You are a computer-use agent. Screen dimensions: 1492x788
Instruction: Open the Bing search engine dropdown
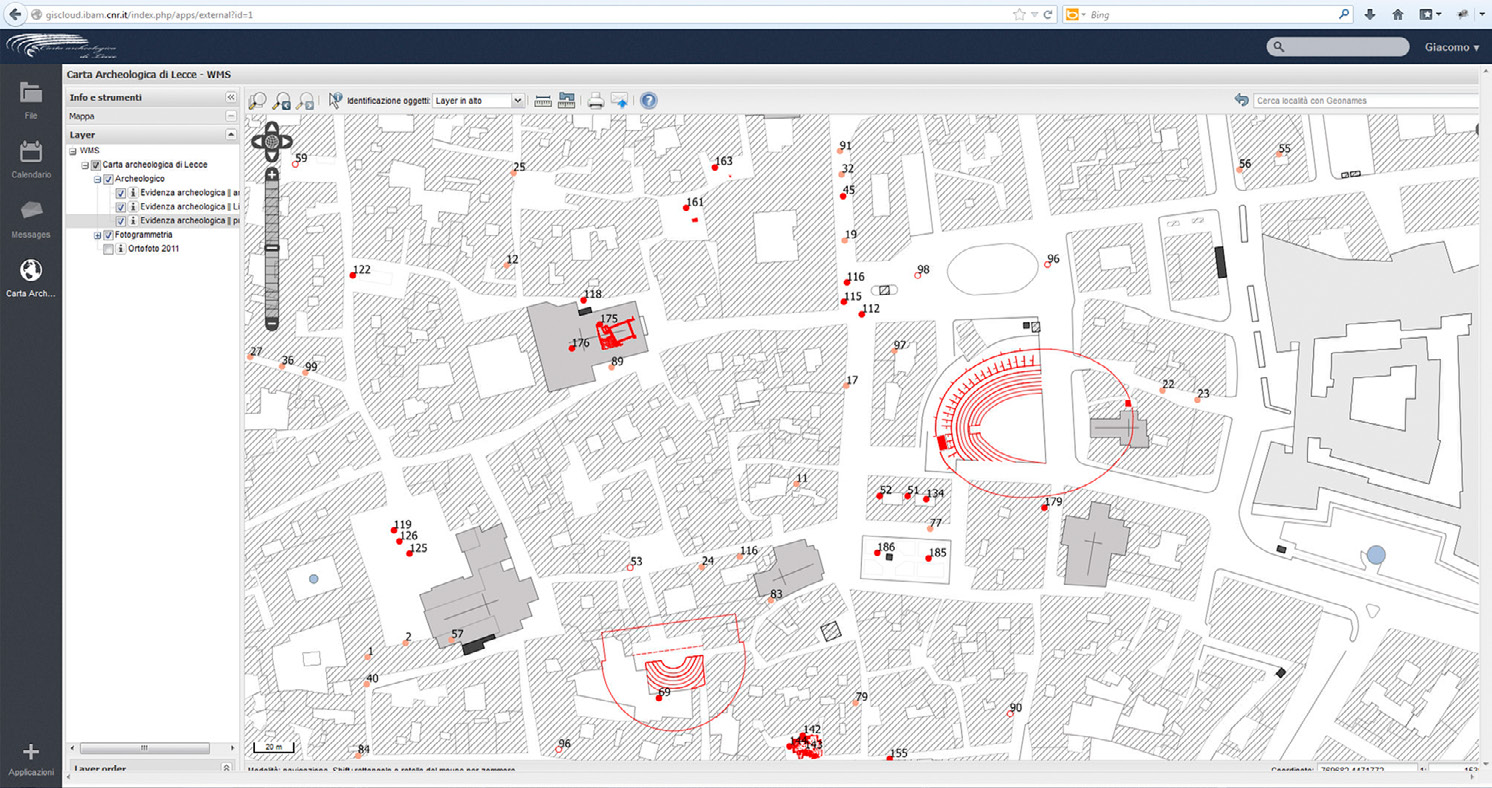pyautogui.click(x=1075, y=15)
